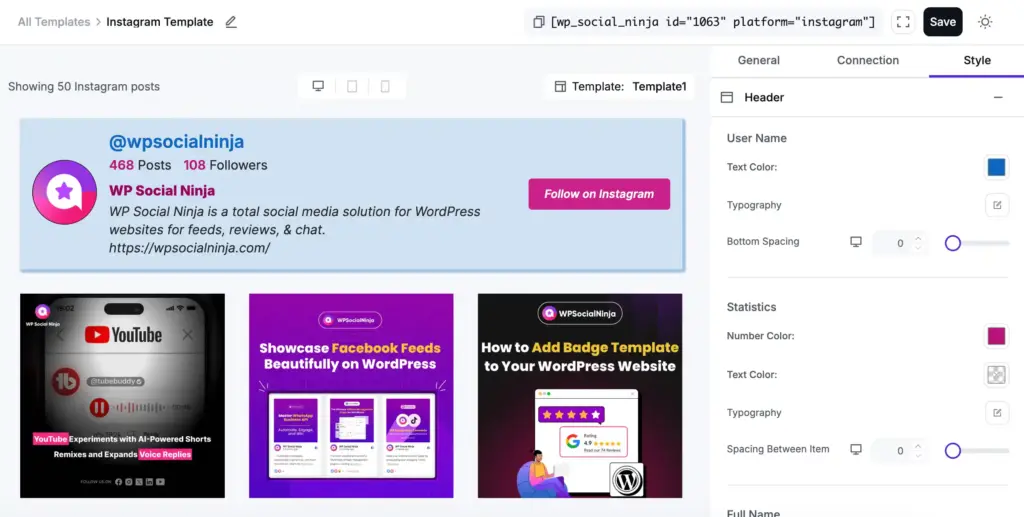Viewport: 1024px width, 517px height.
Task: Change Bottom Spacing responsive device icon
Action: click(855, 242)
